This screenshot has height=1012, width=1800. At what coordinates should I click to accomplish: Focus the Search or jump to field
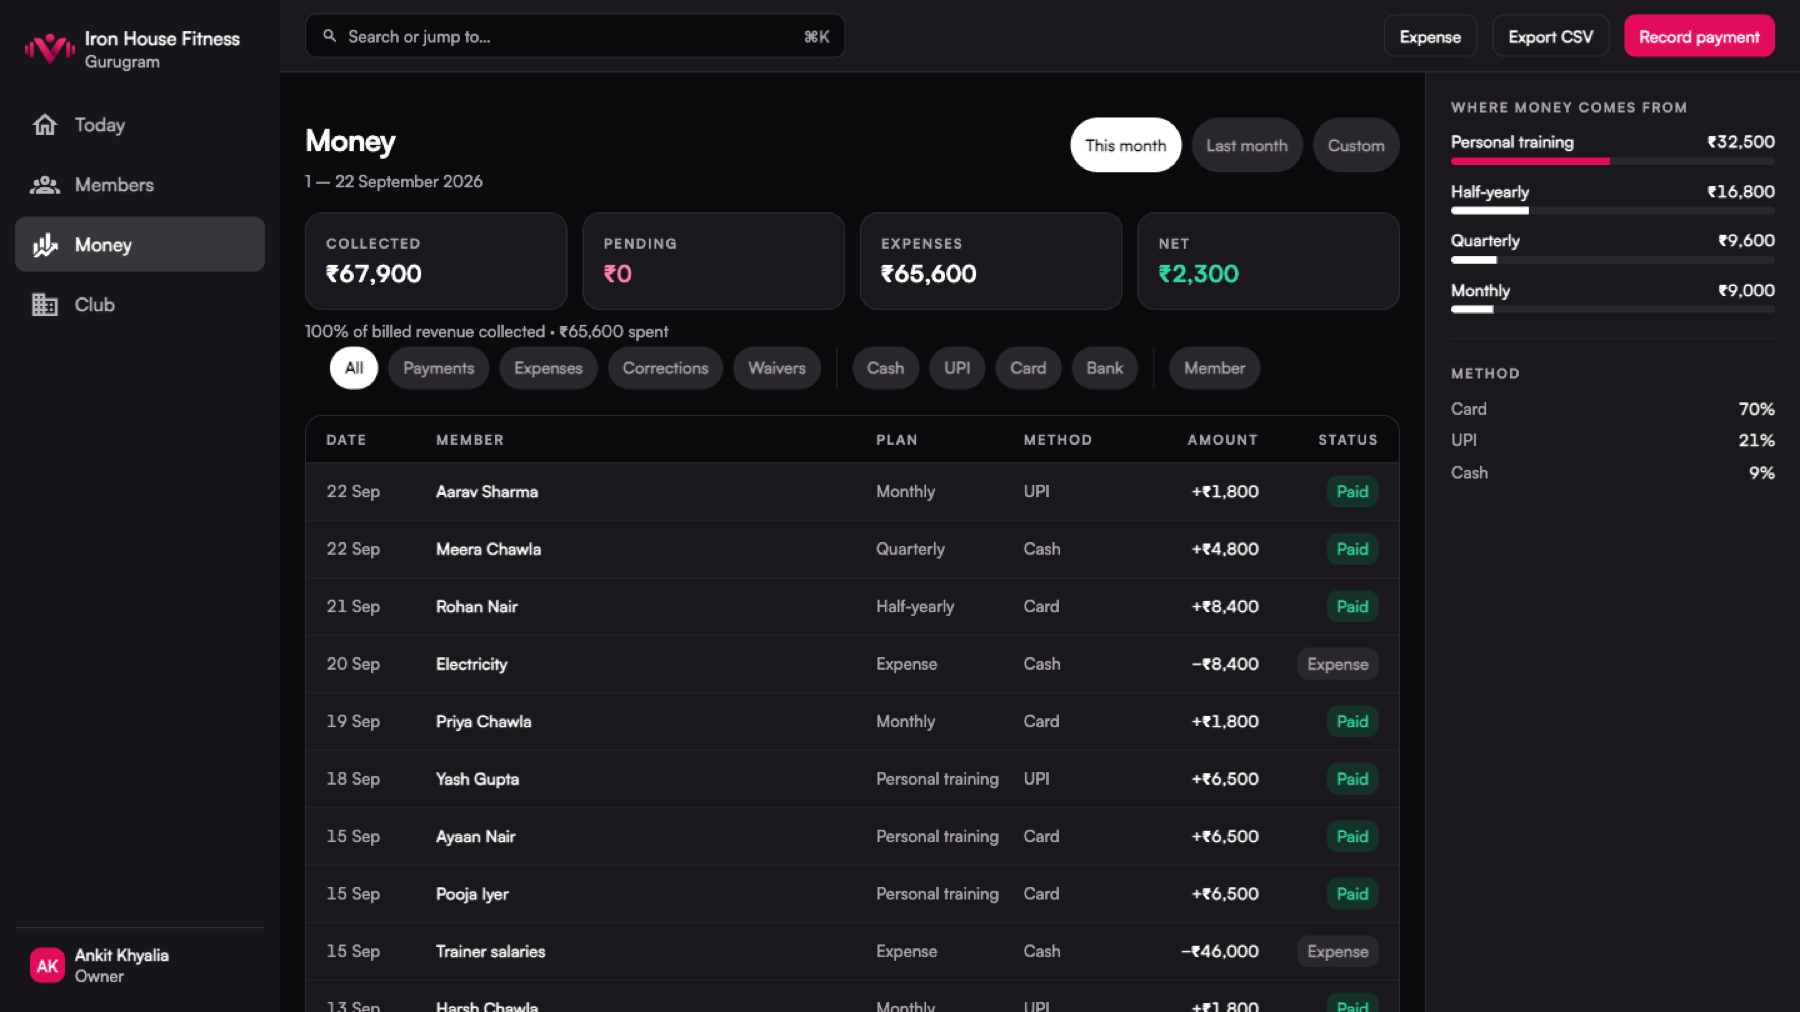click(575, 37)
